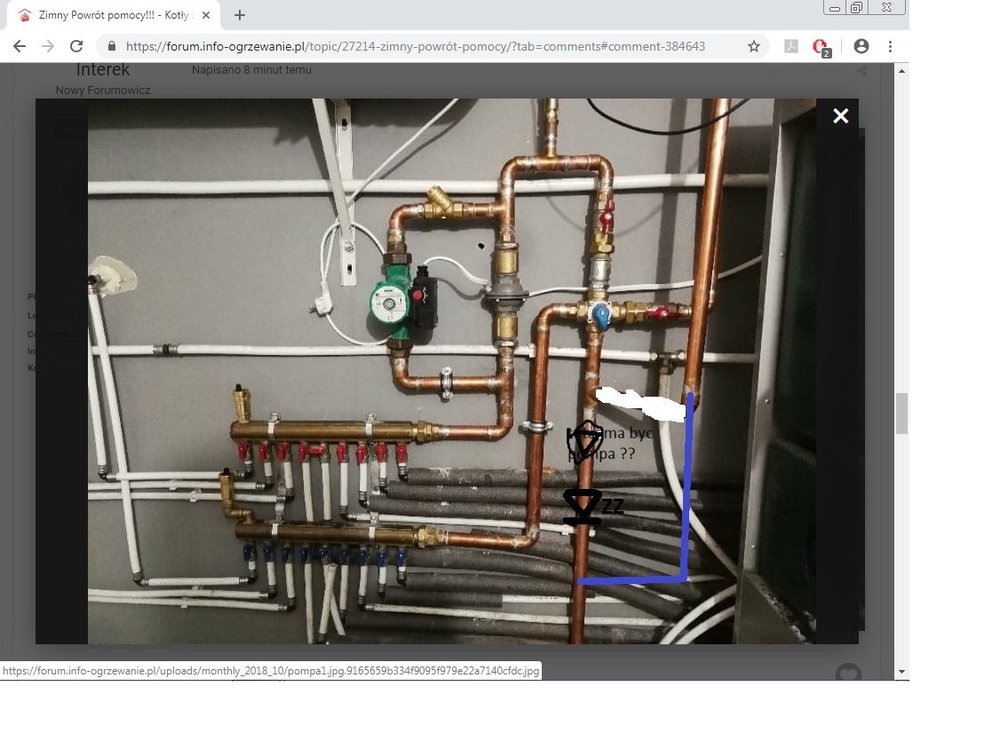Click the Interek username link
This screenshot has width=1000, height=749.
103,70
